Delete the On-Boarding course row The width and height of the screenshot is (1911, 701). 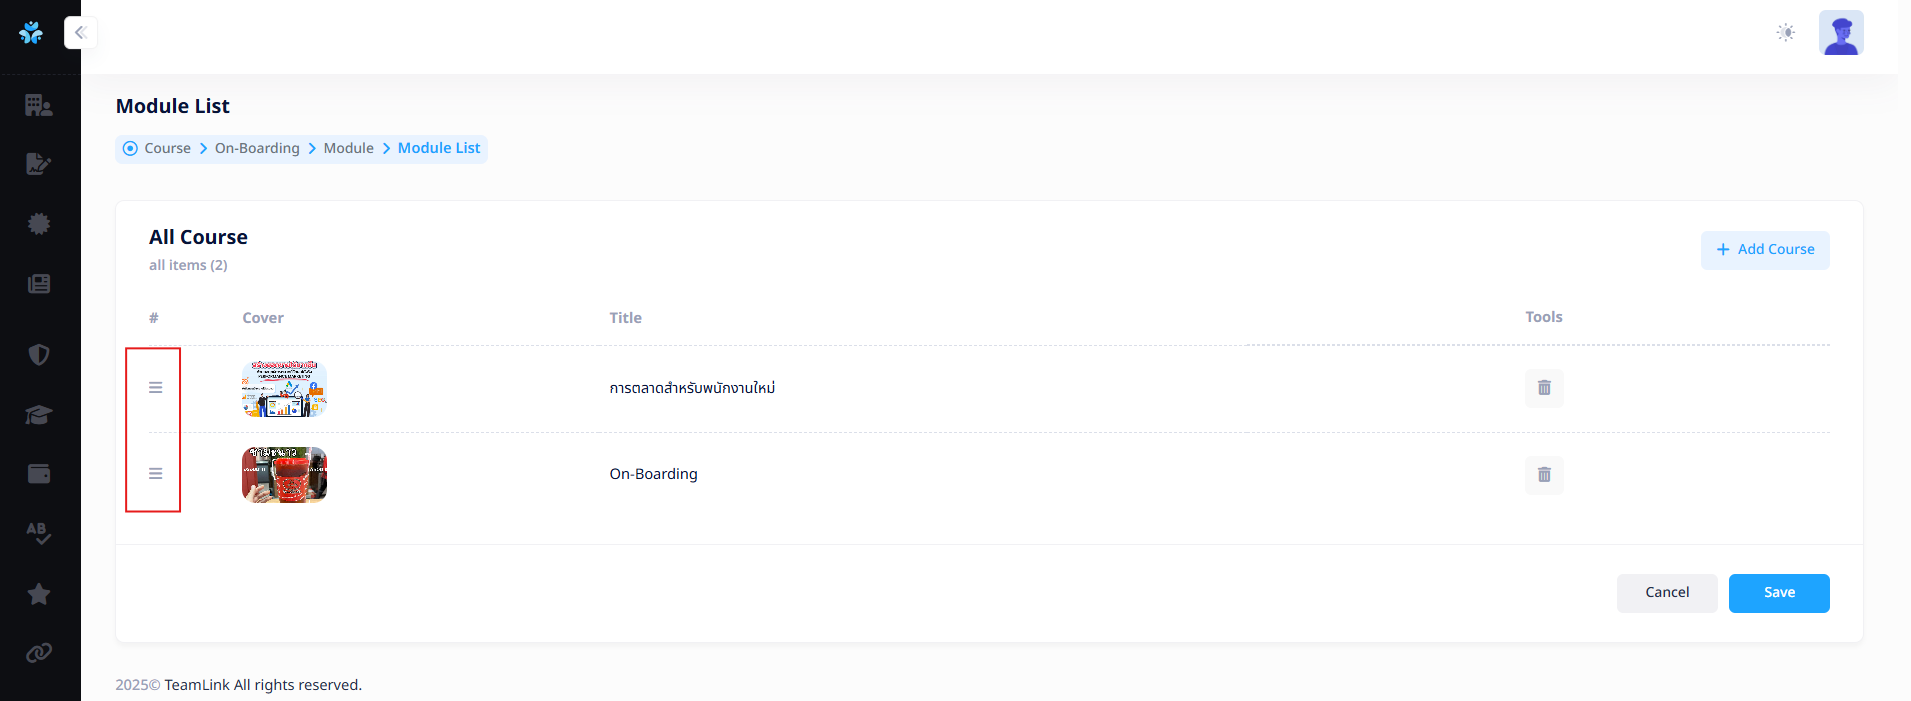1544,475
